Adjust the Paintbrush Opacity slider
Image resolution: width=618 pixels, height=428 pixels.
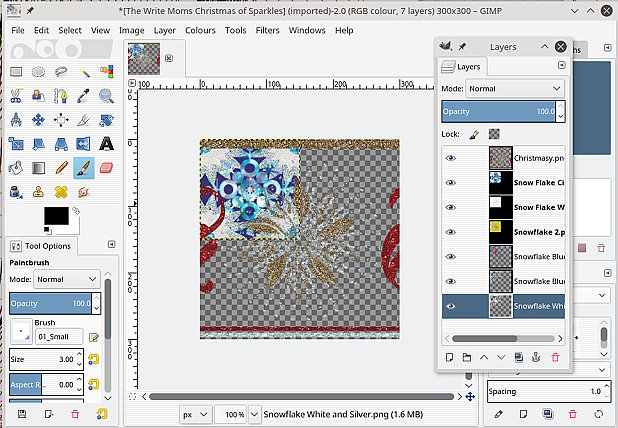point(50,303)
